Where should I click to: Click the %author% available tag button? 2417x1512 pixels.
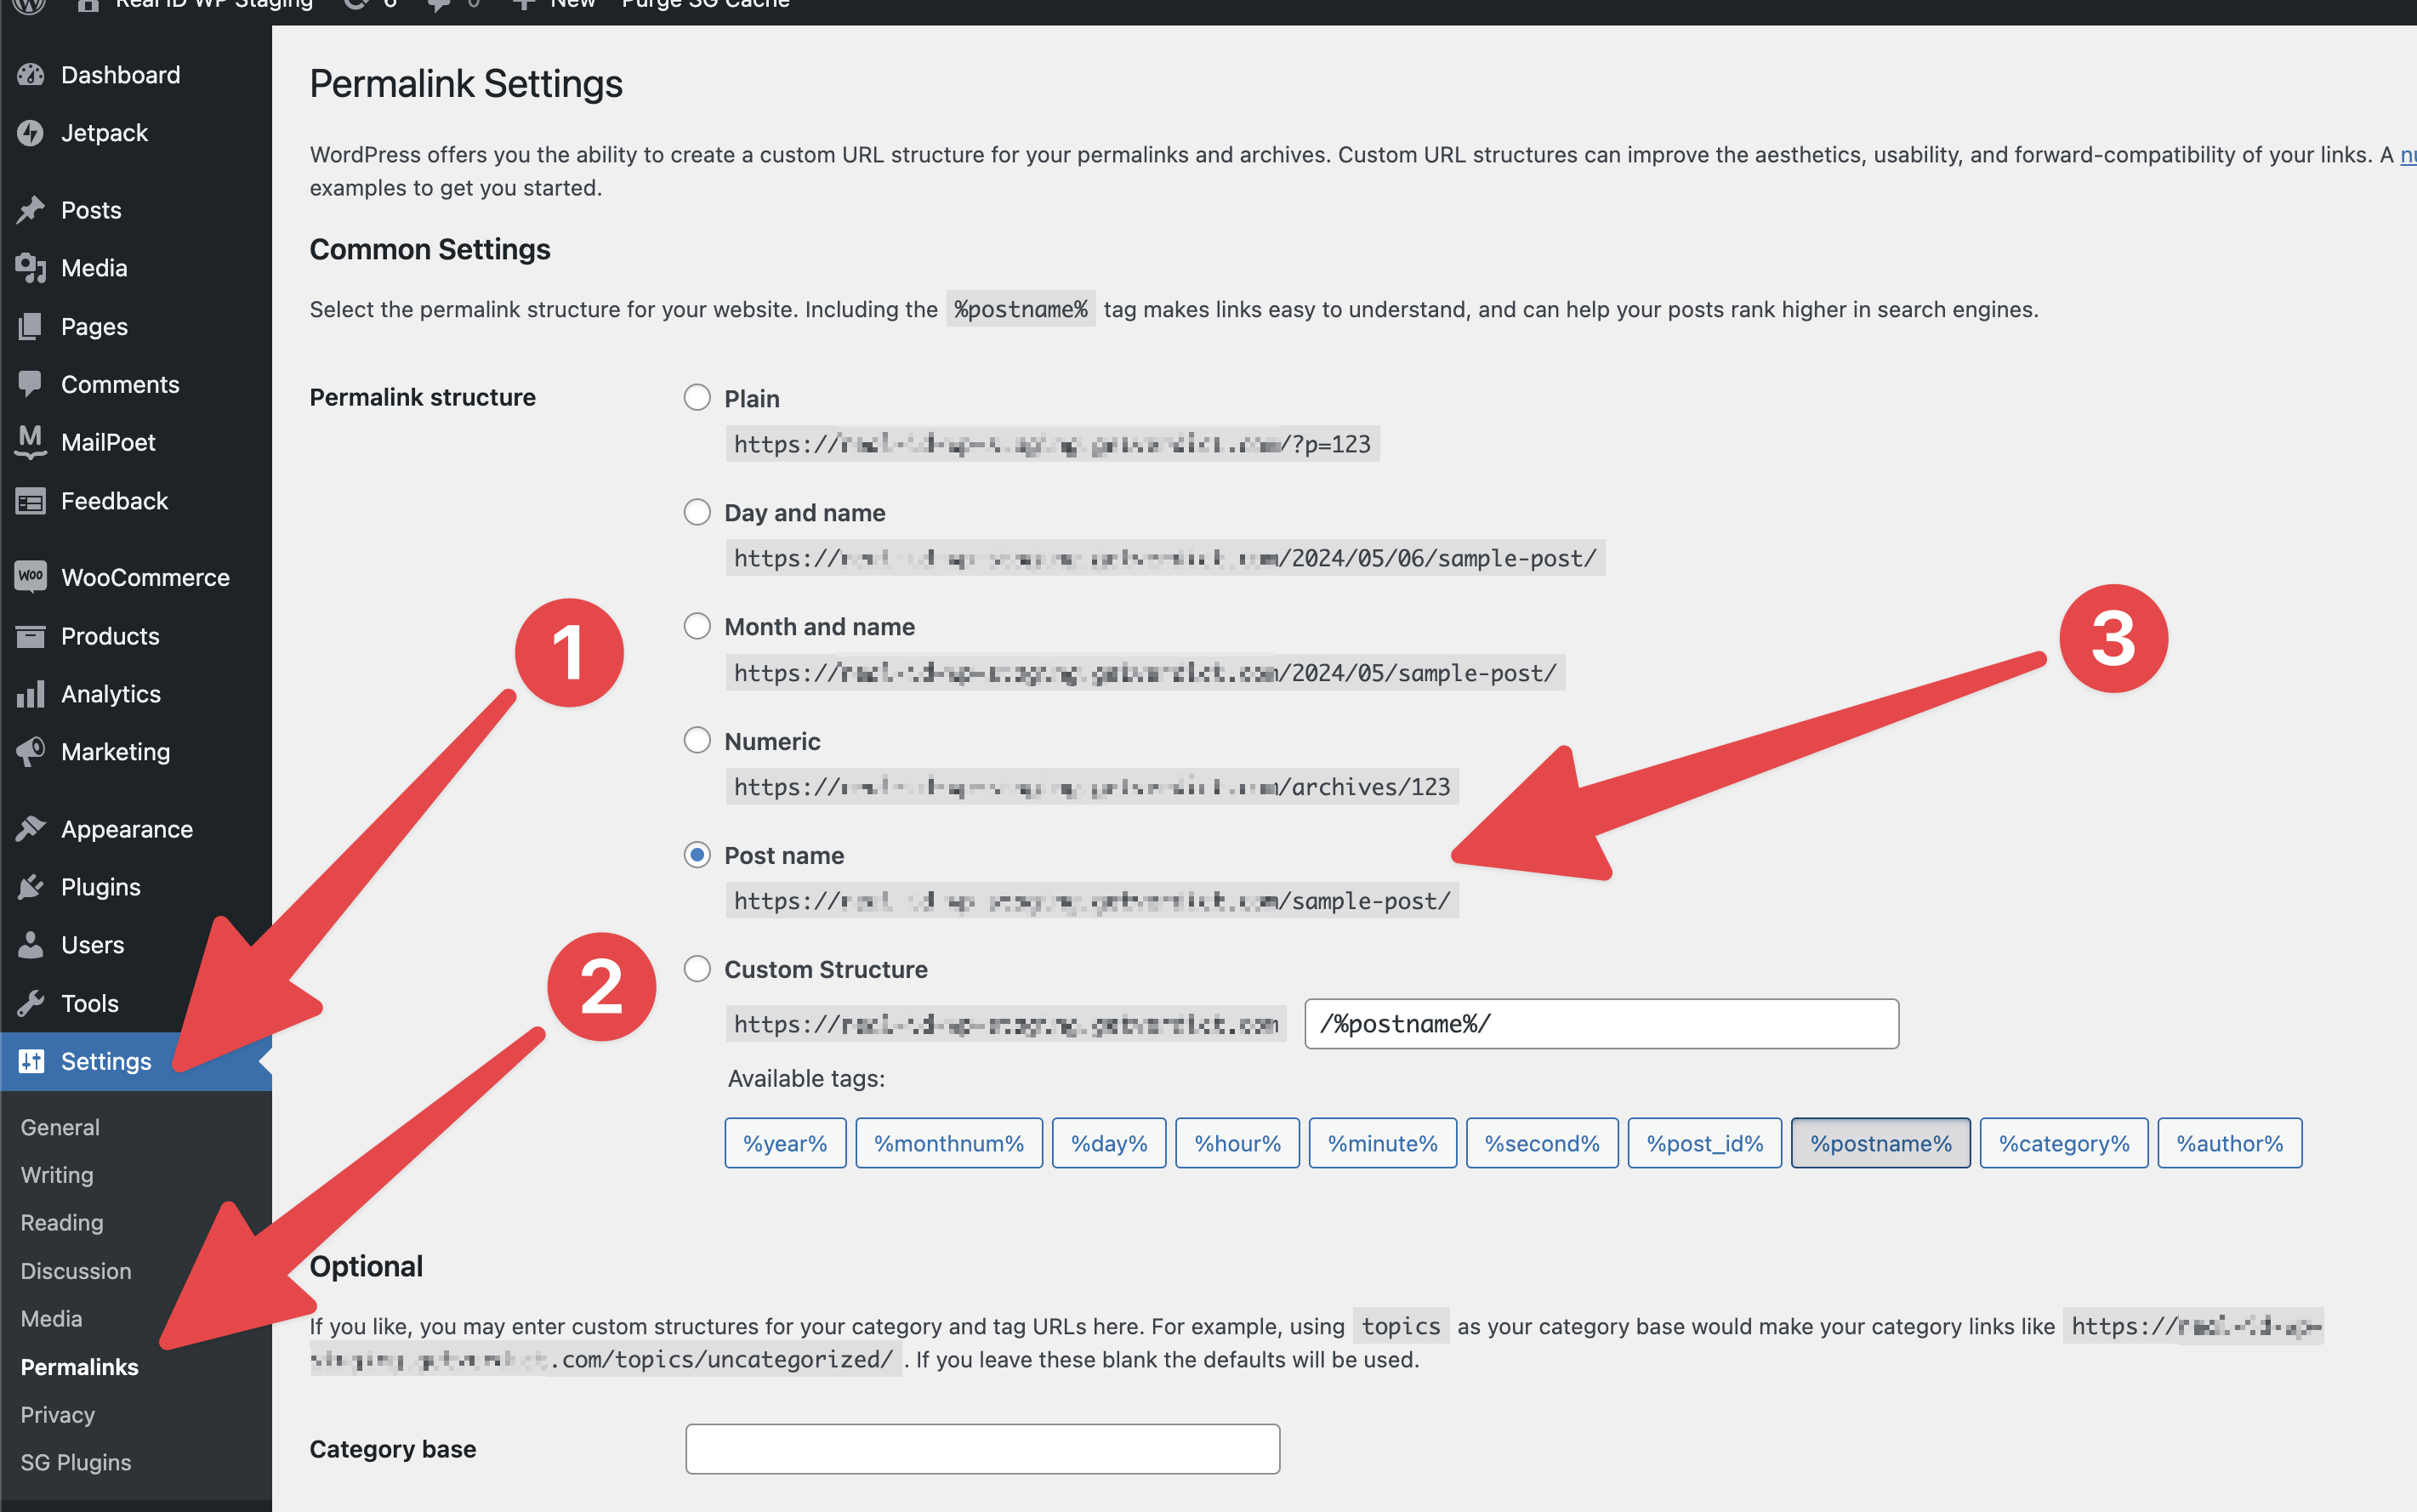[2231, 1143]
